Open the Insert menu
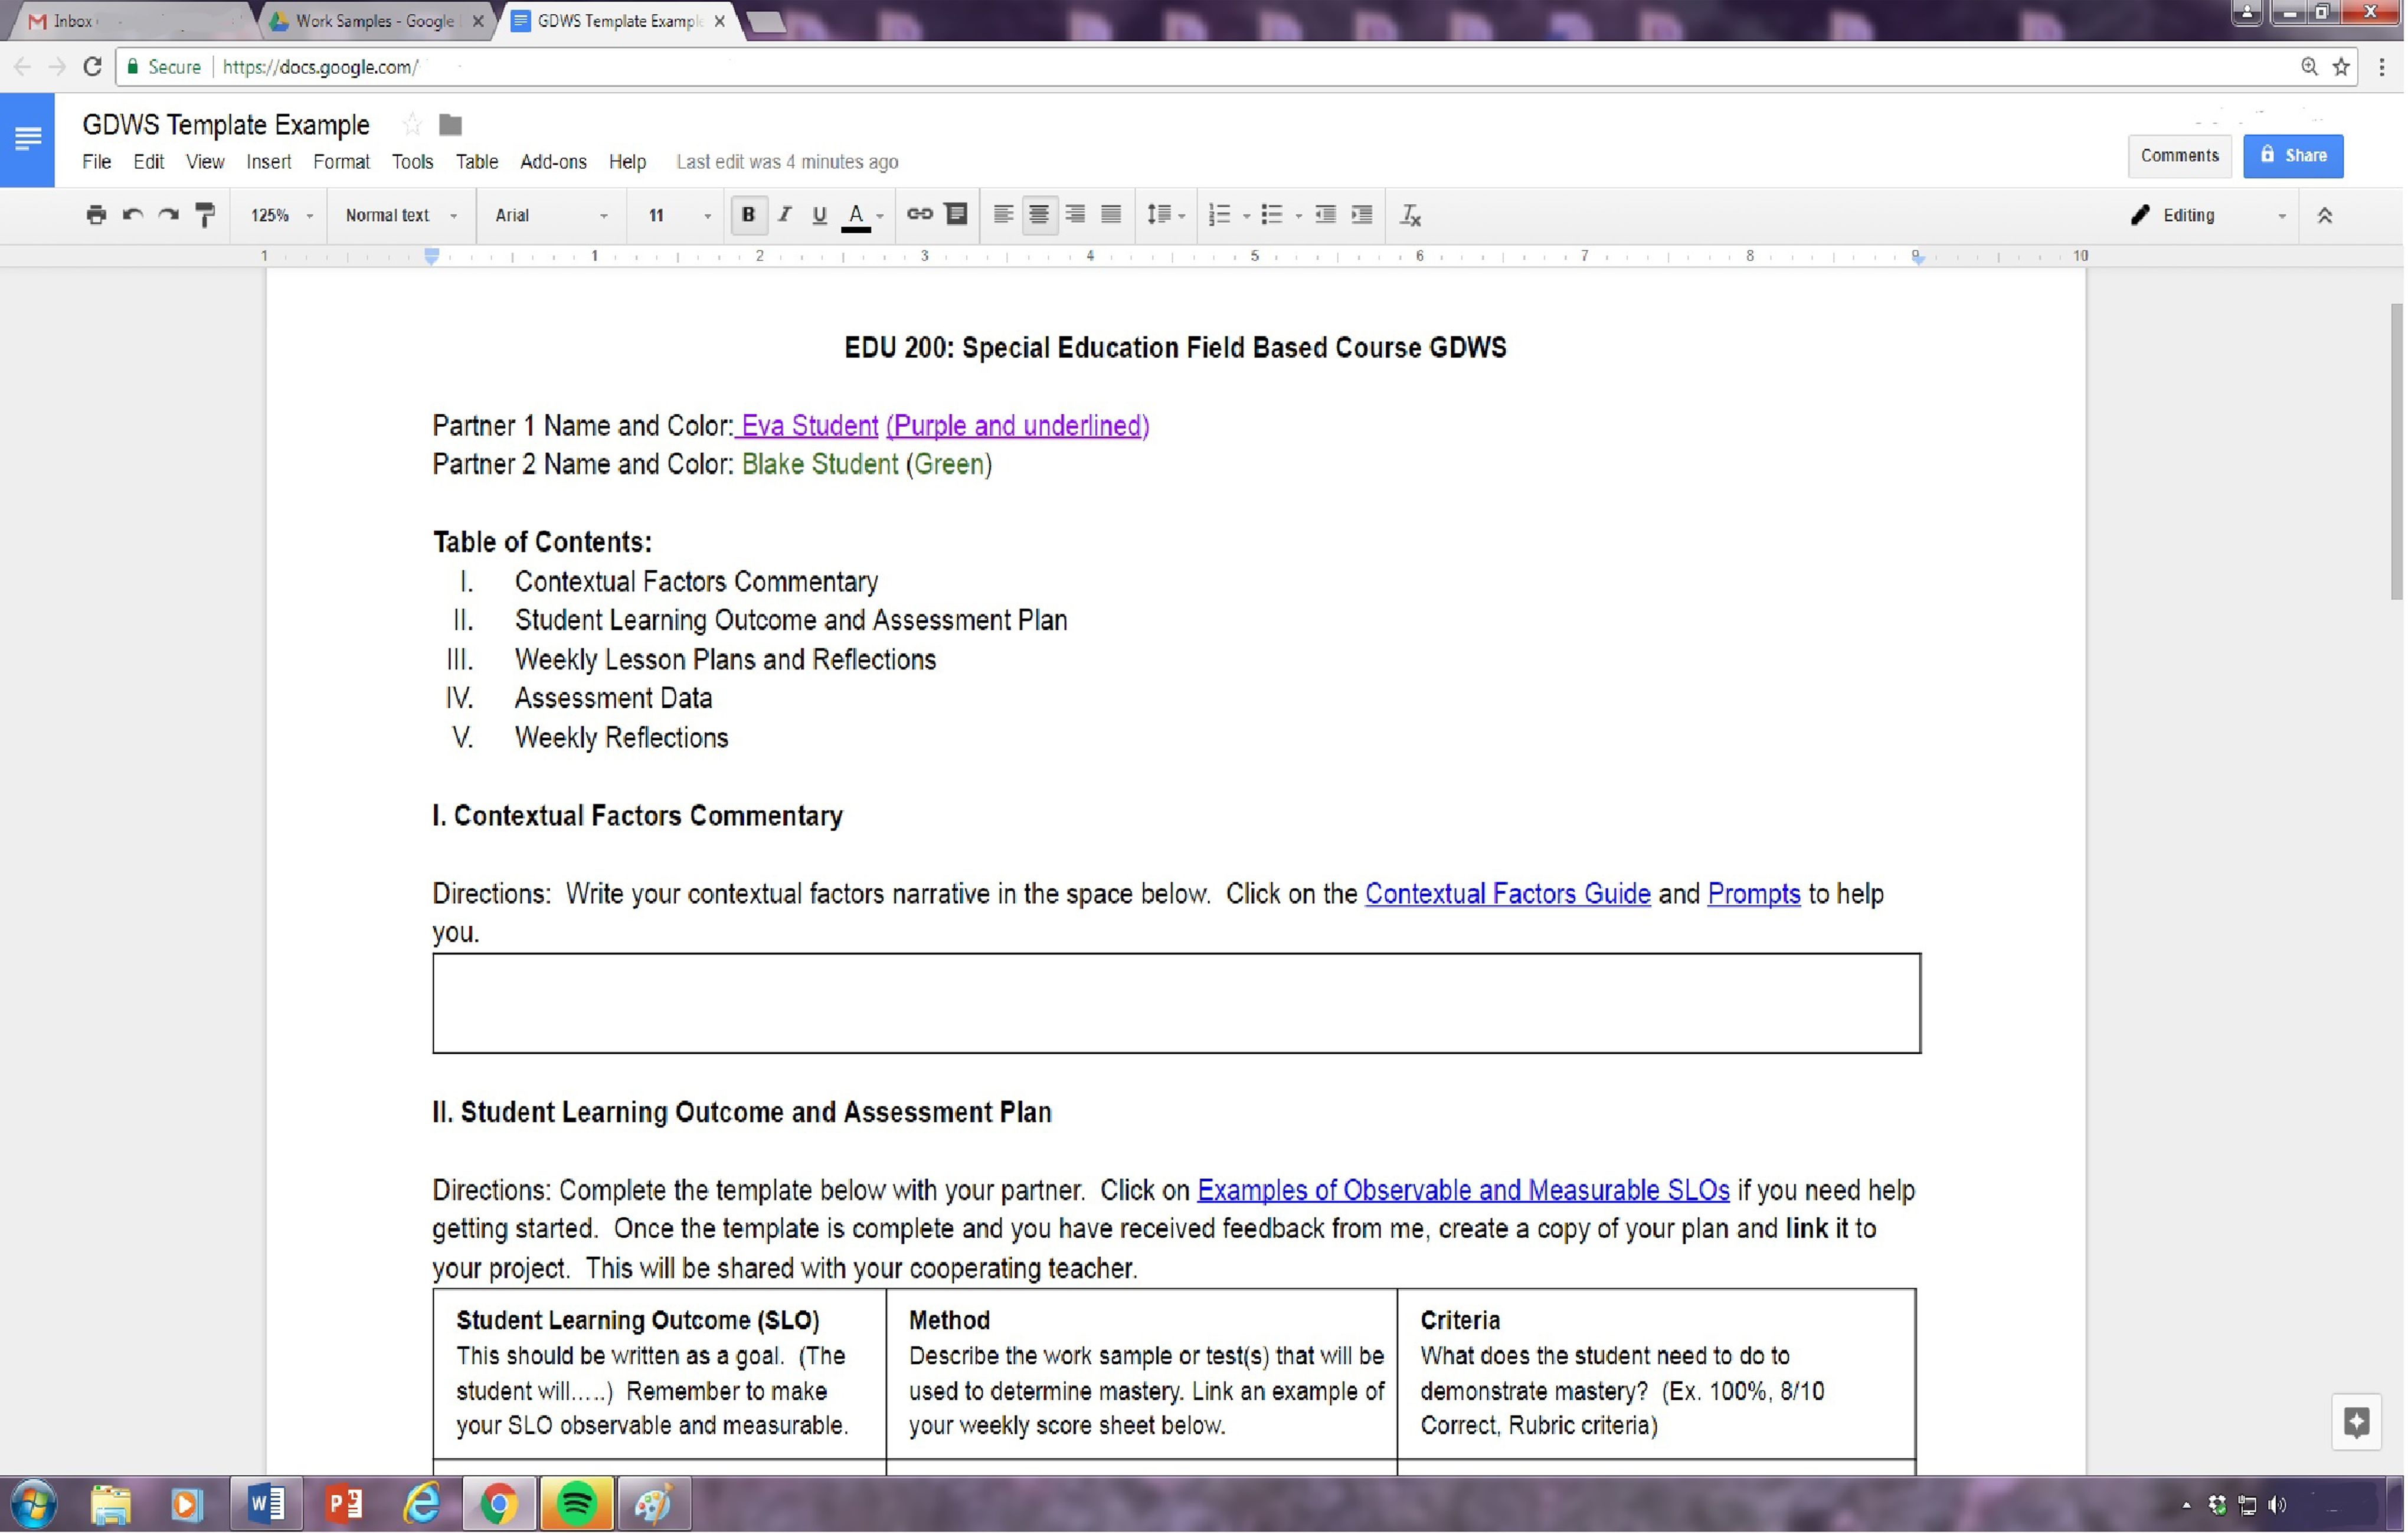Screen dimensions: 2408x1533 pos(268,162)
